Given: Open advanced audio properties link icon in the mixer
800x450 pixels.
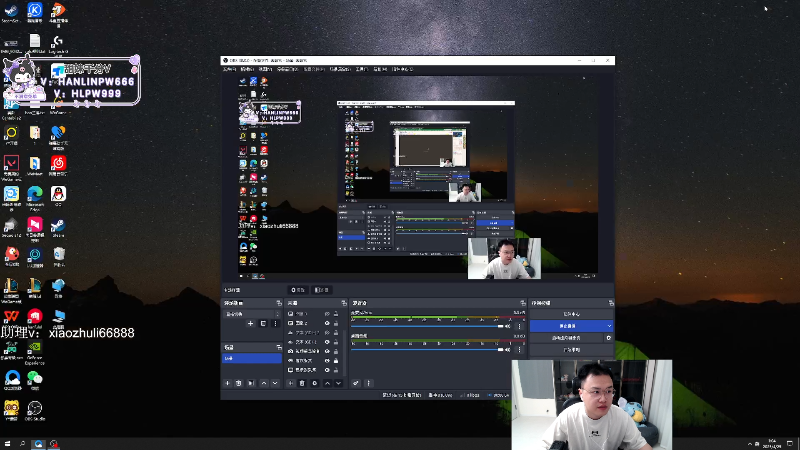Looking at the screenshot, I should [x=356, y=383].
